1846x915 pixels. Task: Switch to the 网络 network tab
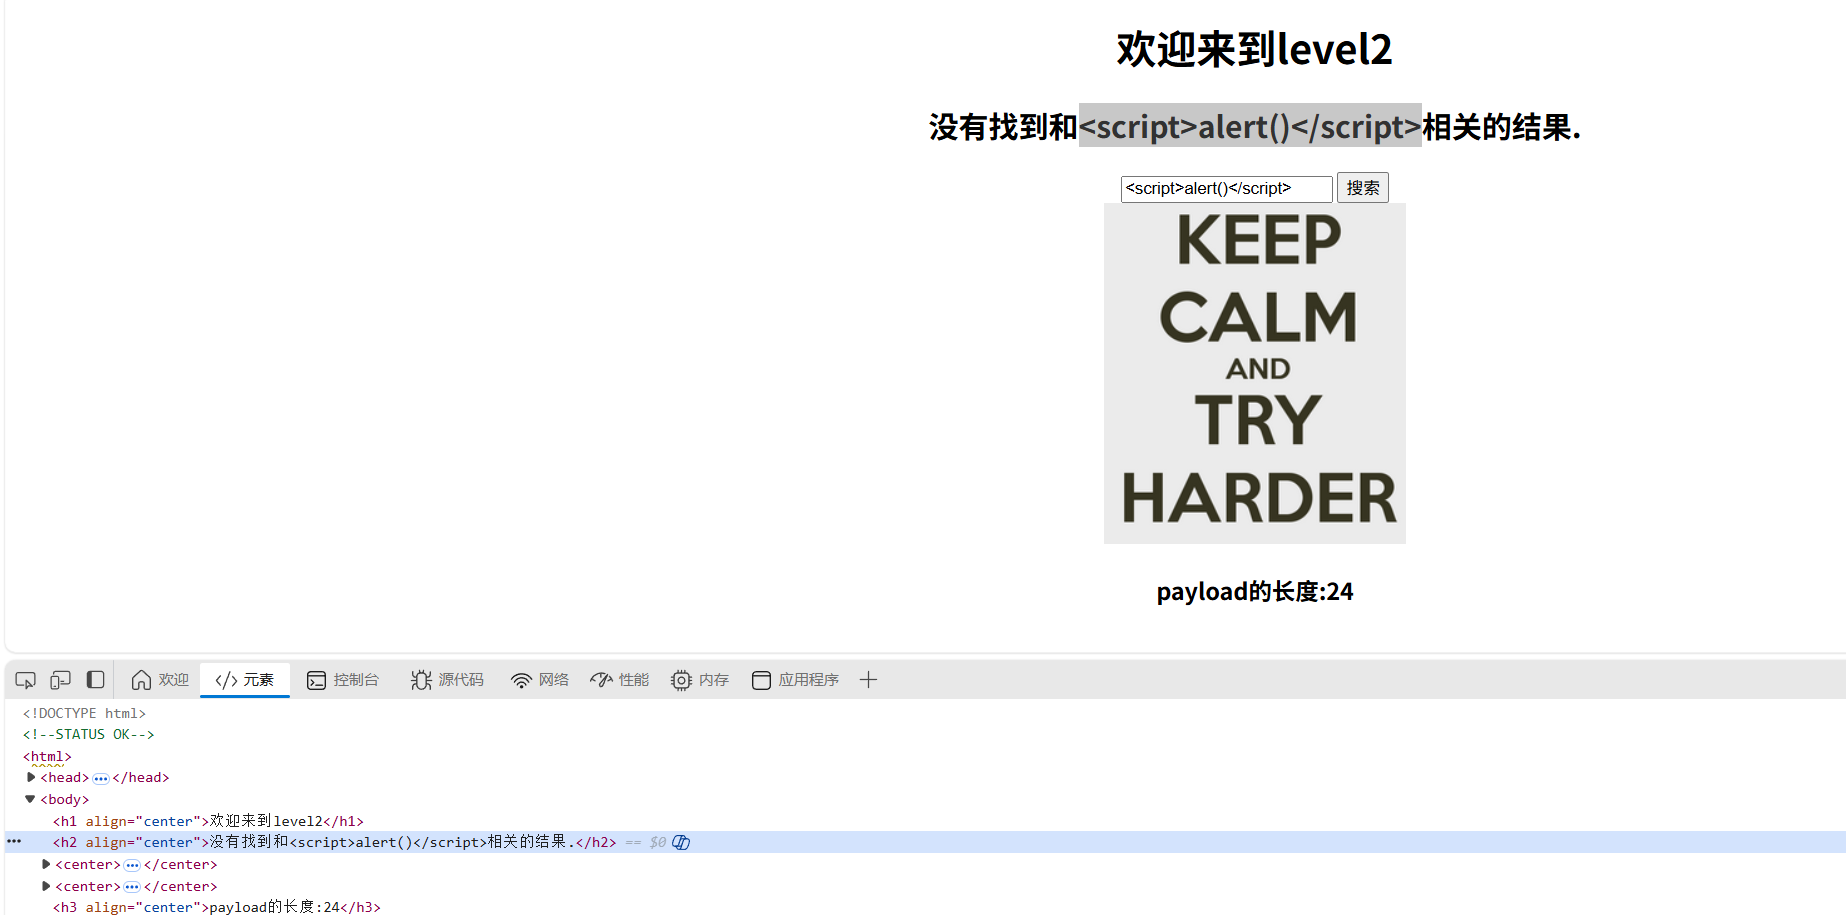tap(539, 680)
